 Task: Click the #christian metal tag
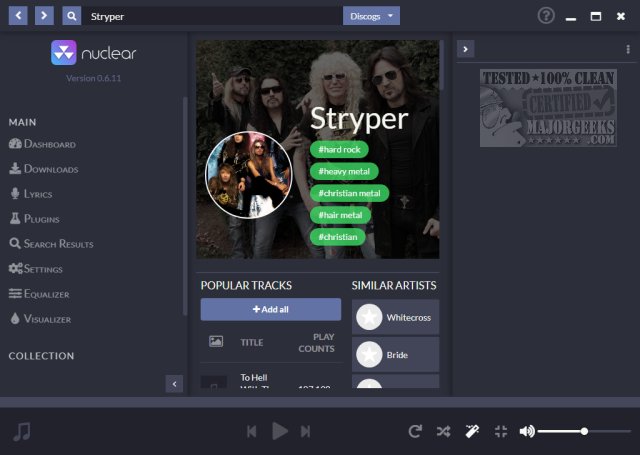pyautogui.click(x=349, y=193)
